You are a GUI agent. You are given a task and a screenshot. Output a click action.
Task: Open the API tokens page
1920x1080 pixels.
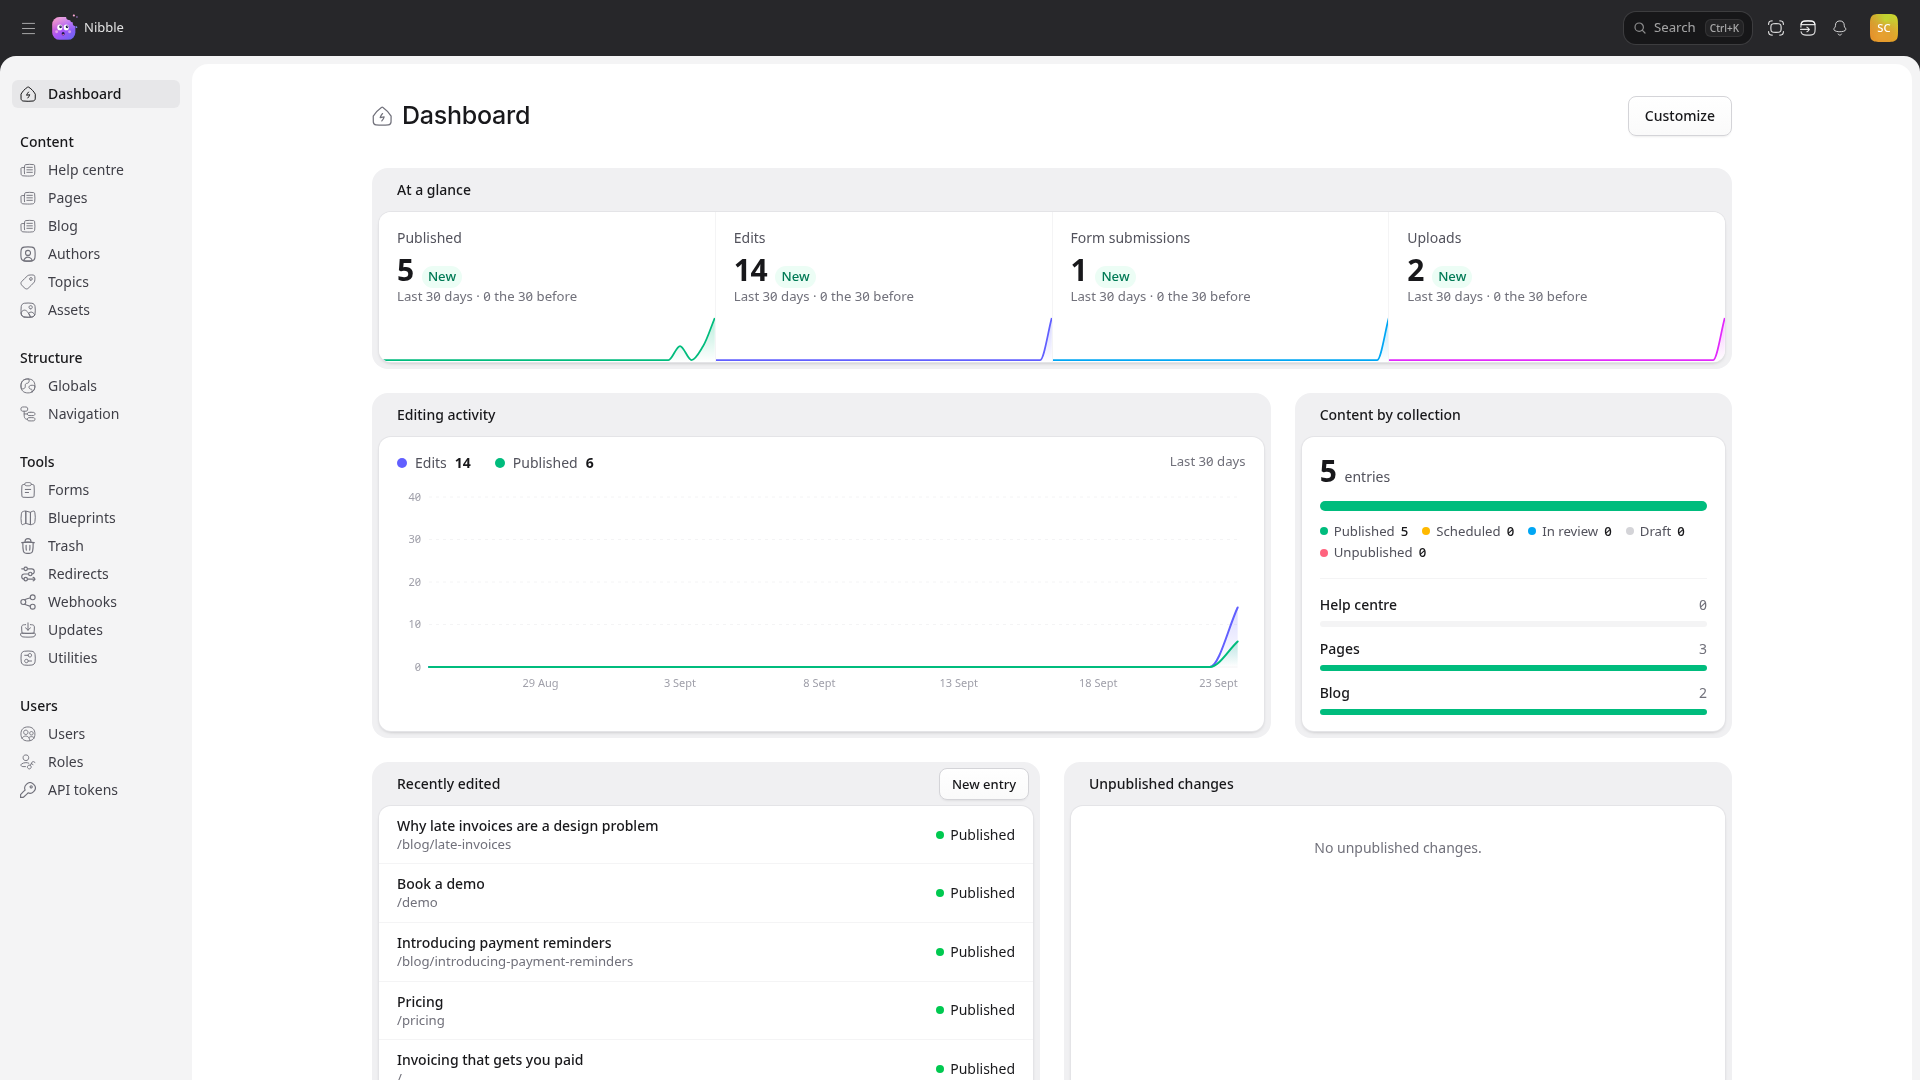(x=96, y=790)
